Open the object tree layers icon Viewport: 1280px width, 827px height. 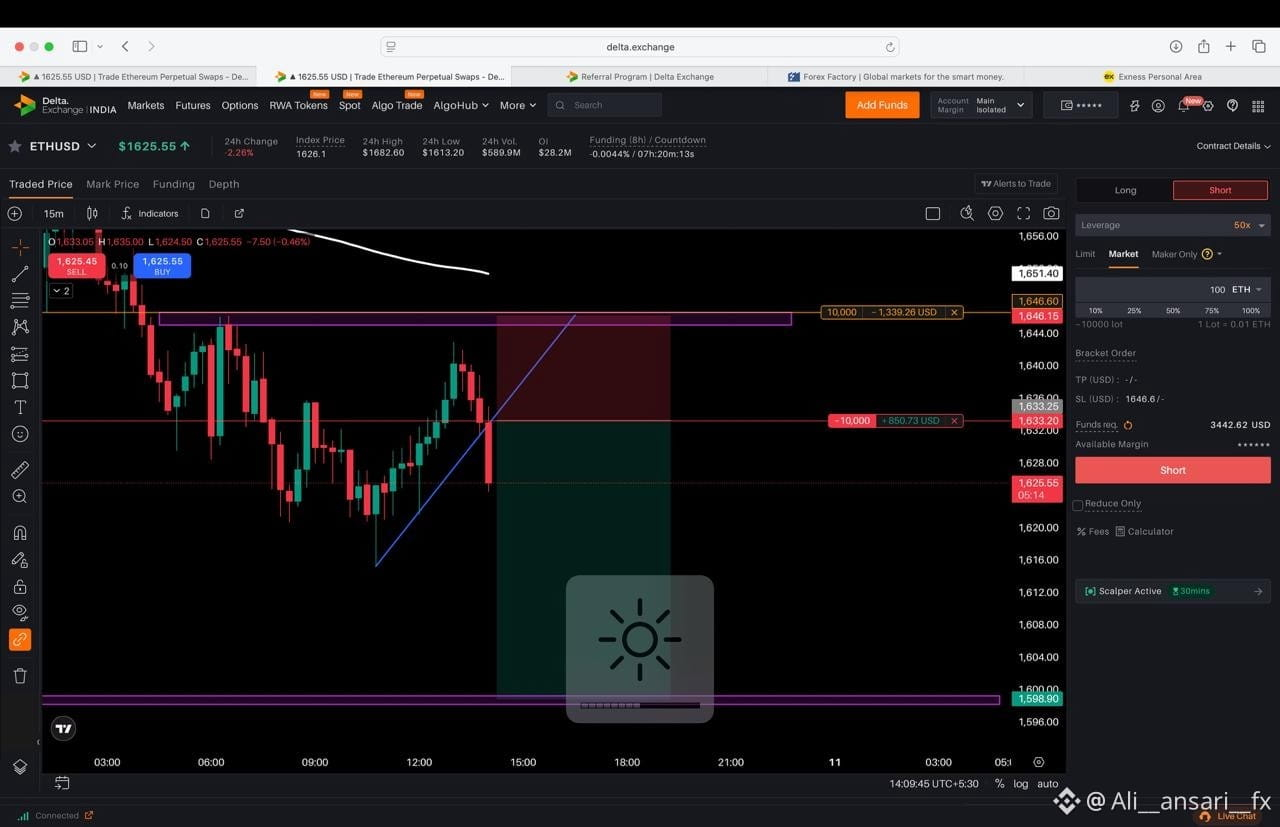click(x=20, y=767)
